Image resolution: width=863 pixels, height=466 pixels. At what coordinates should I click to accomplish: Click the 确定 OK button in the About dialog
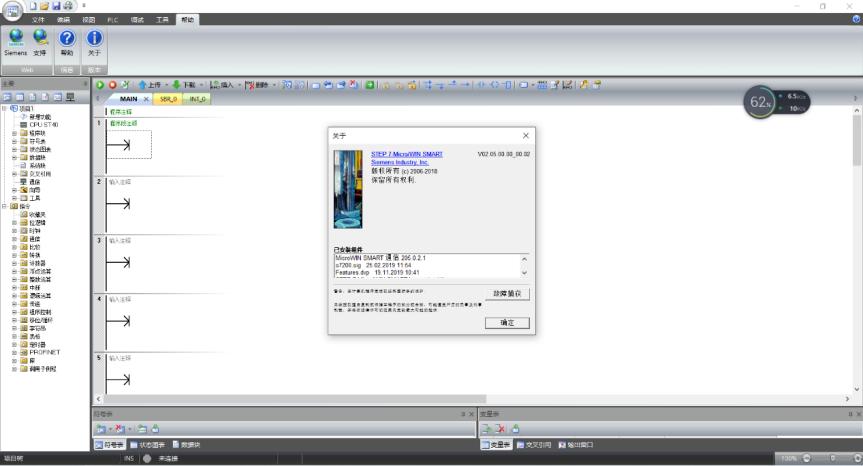[507, 323]
